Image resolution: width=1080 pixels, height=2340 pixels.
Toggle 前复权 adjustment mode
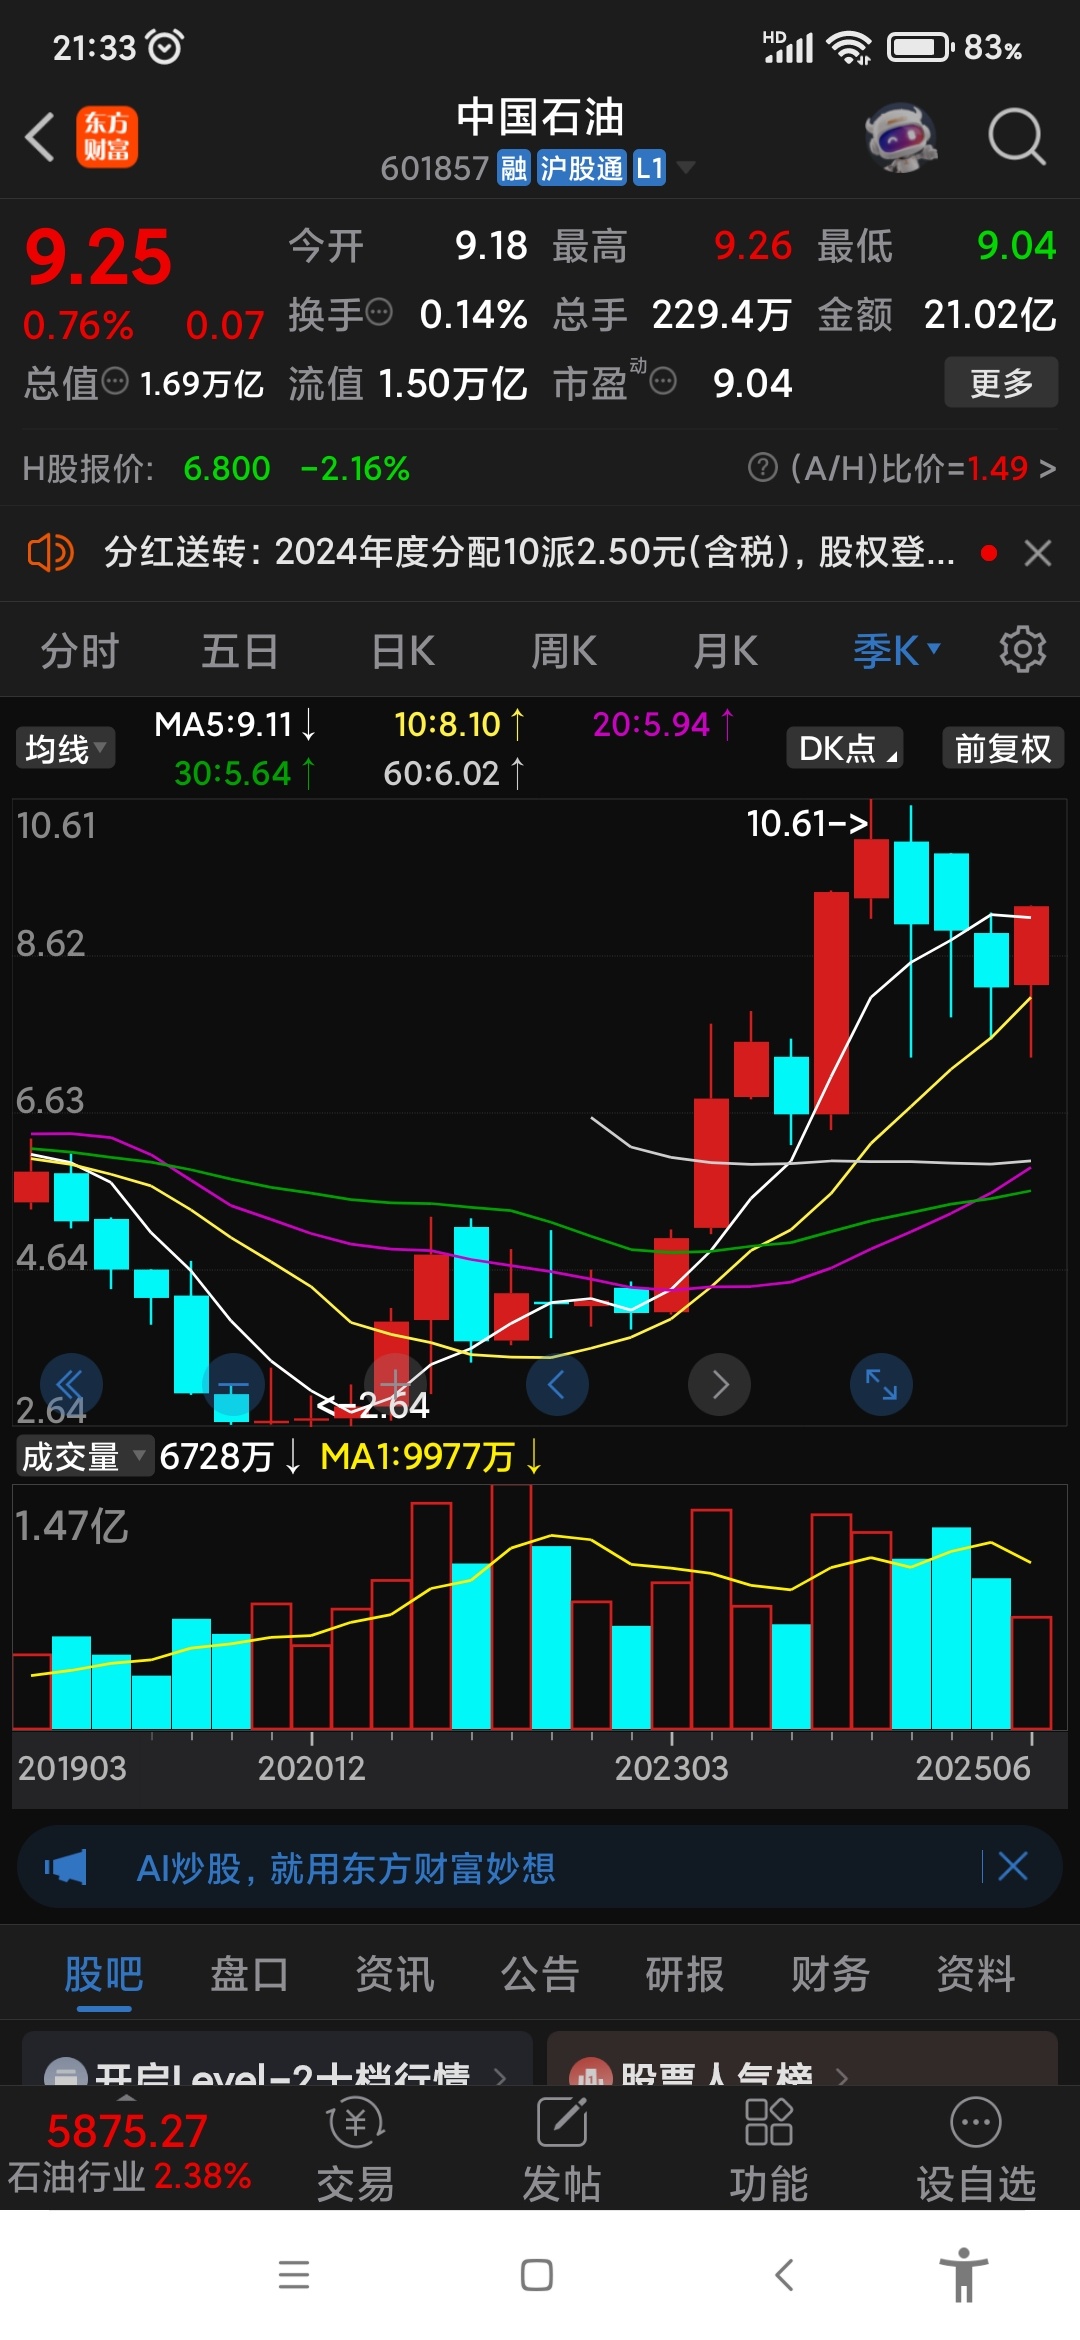1003,748
